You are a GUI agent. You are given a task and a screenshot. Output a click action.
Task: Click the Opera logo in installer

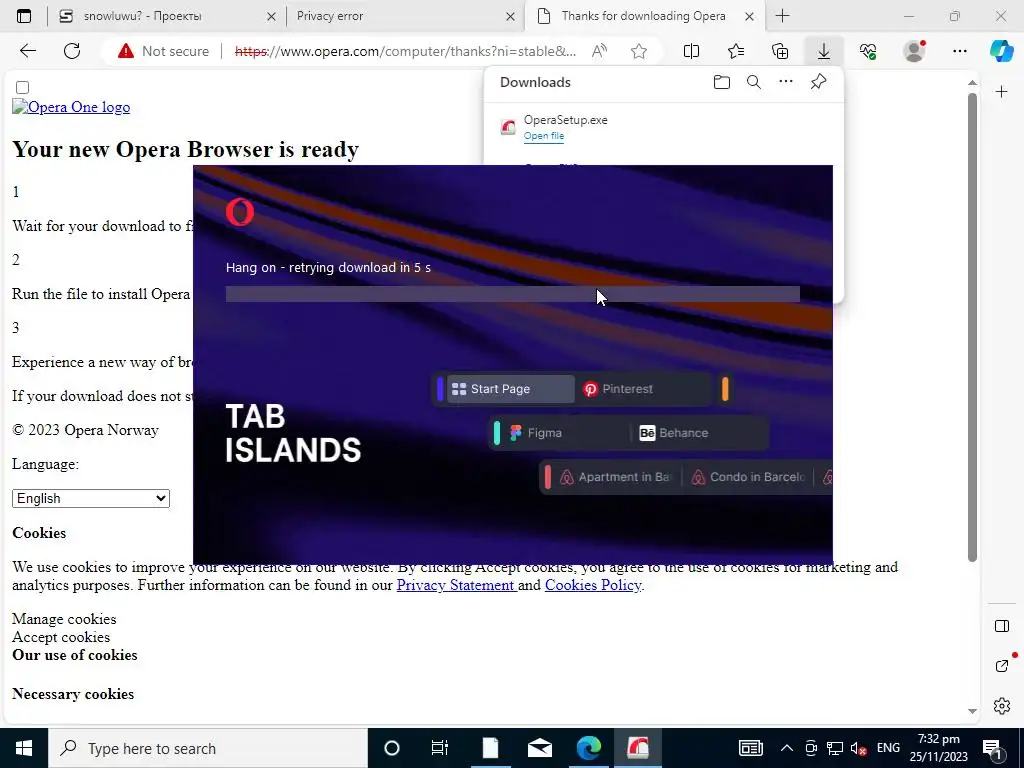pos(240,212)
